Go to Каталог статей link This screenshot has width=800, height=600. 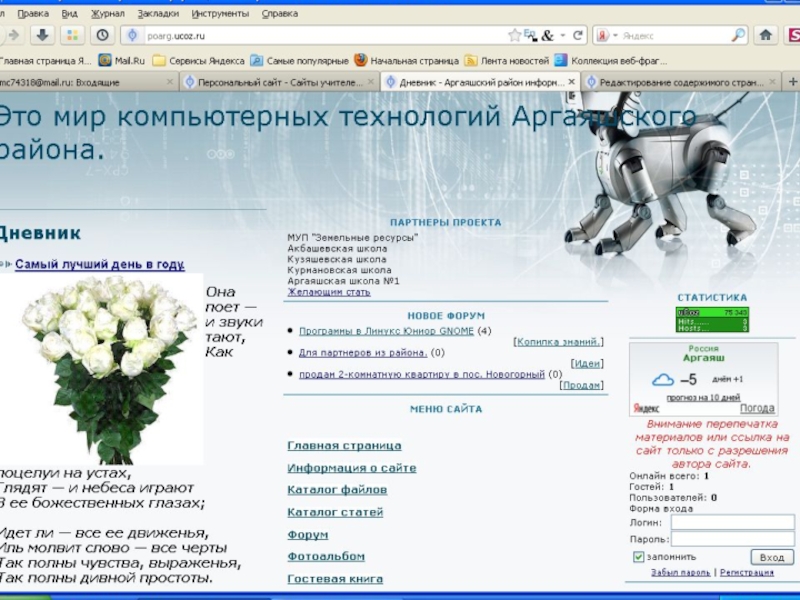coord(335,512)
